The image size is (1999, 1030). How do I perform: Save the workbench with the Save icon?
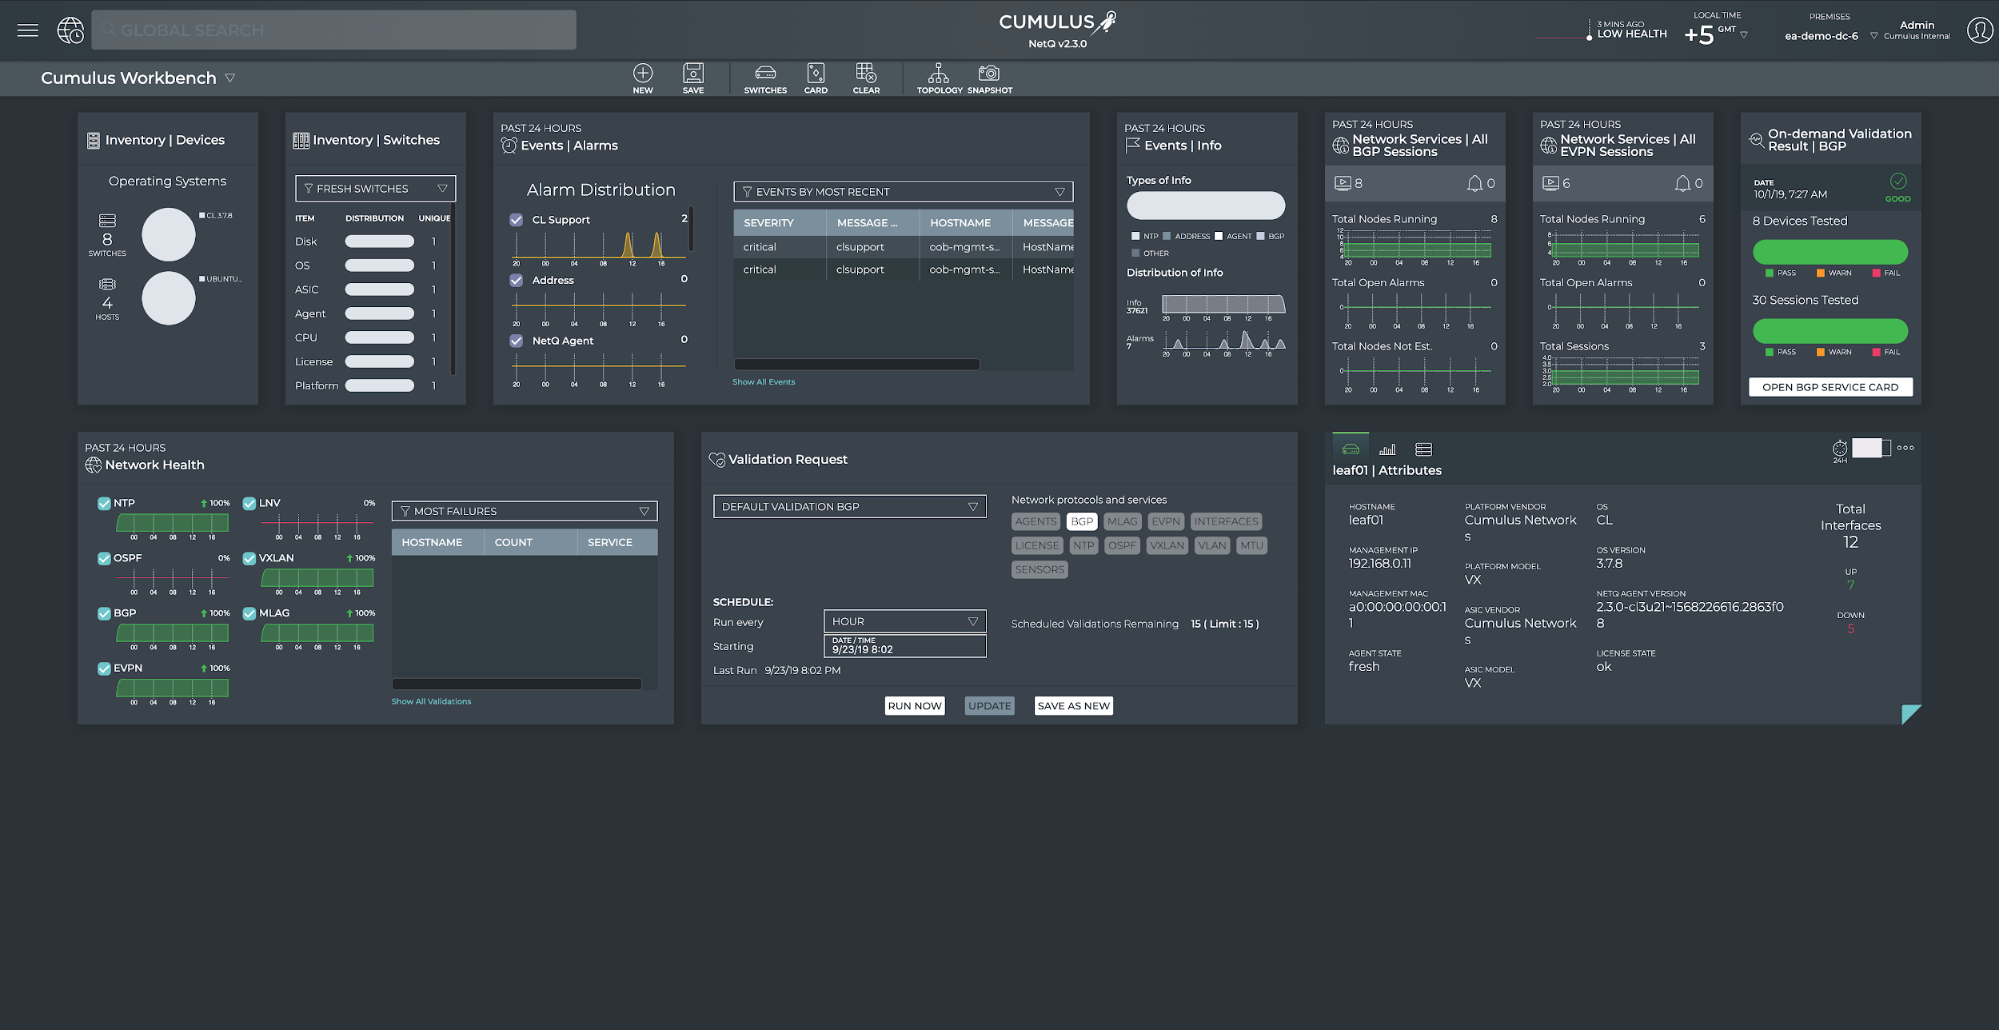tap(693, 78)
